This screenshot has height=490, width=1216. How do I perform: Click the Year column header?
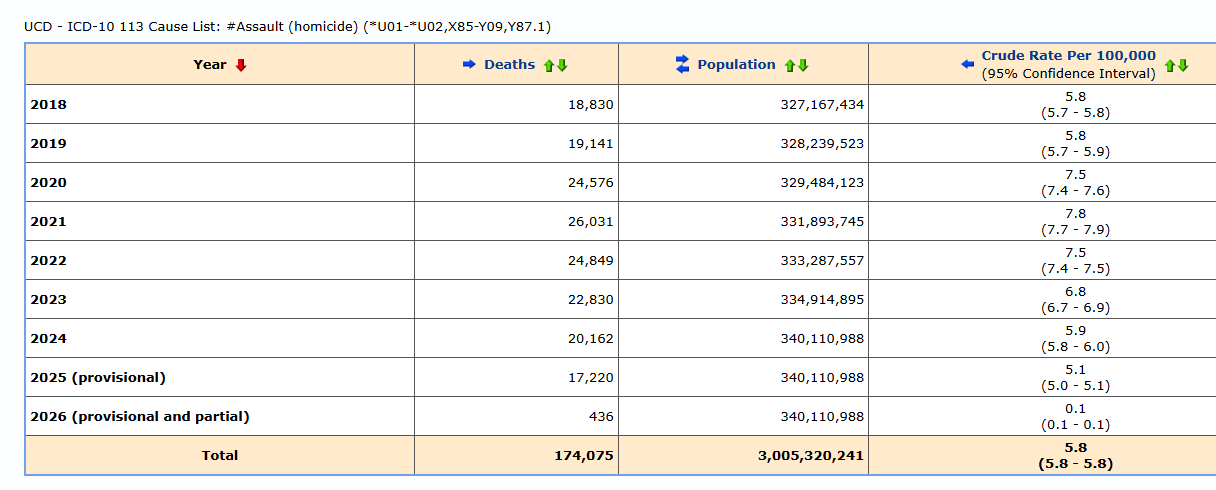(x=210, y=65)
